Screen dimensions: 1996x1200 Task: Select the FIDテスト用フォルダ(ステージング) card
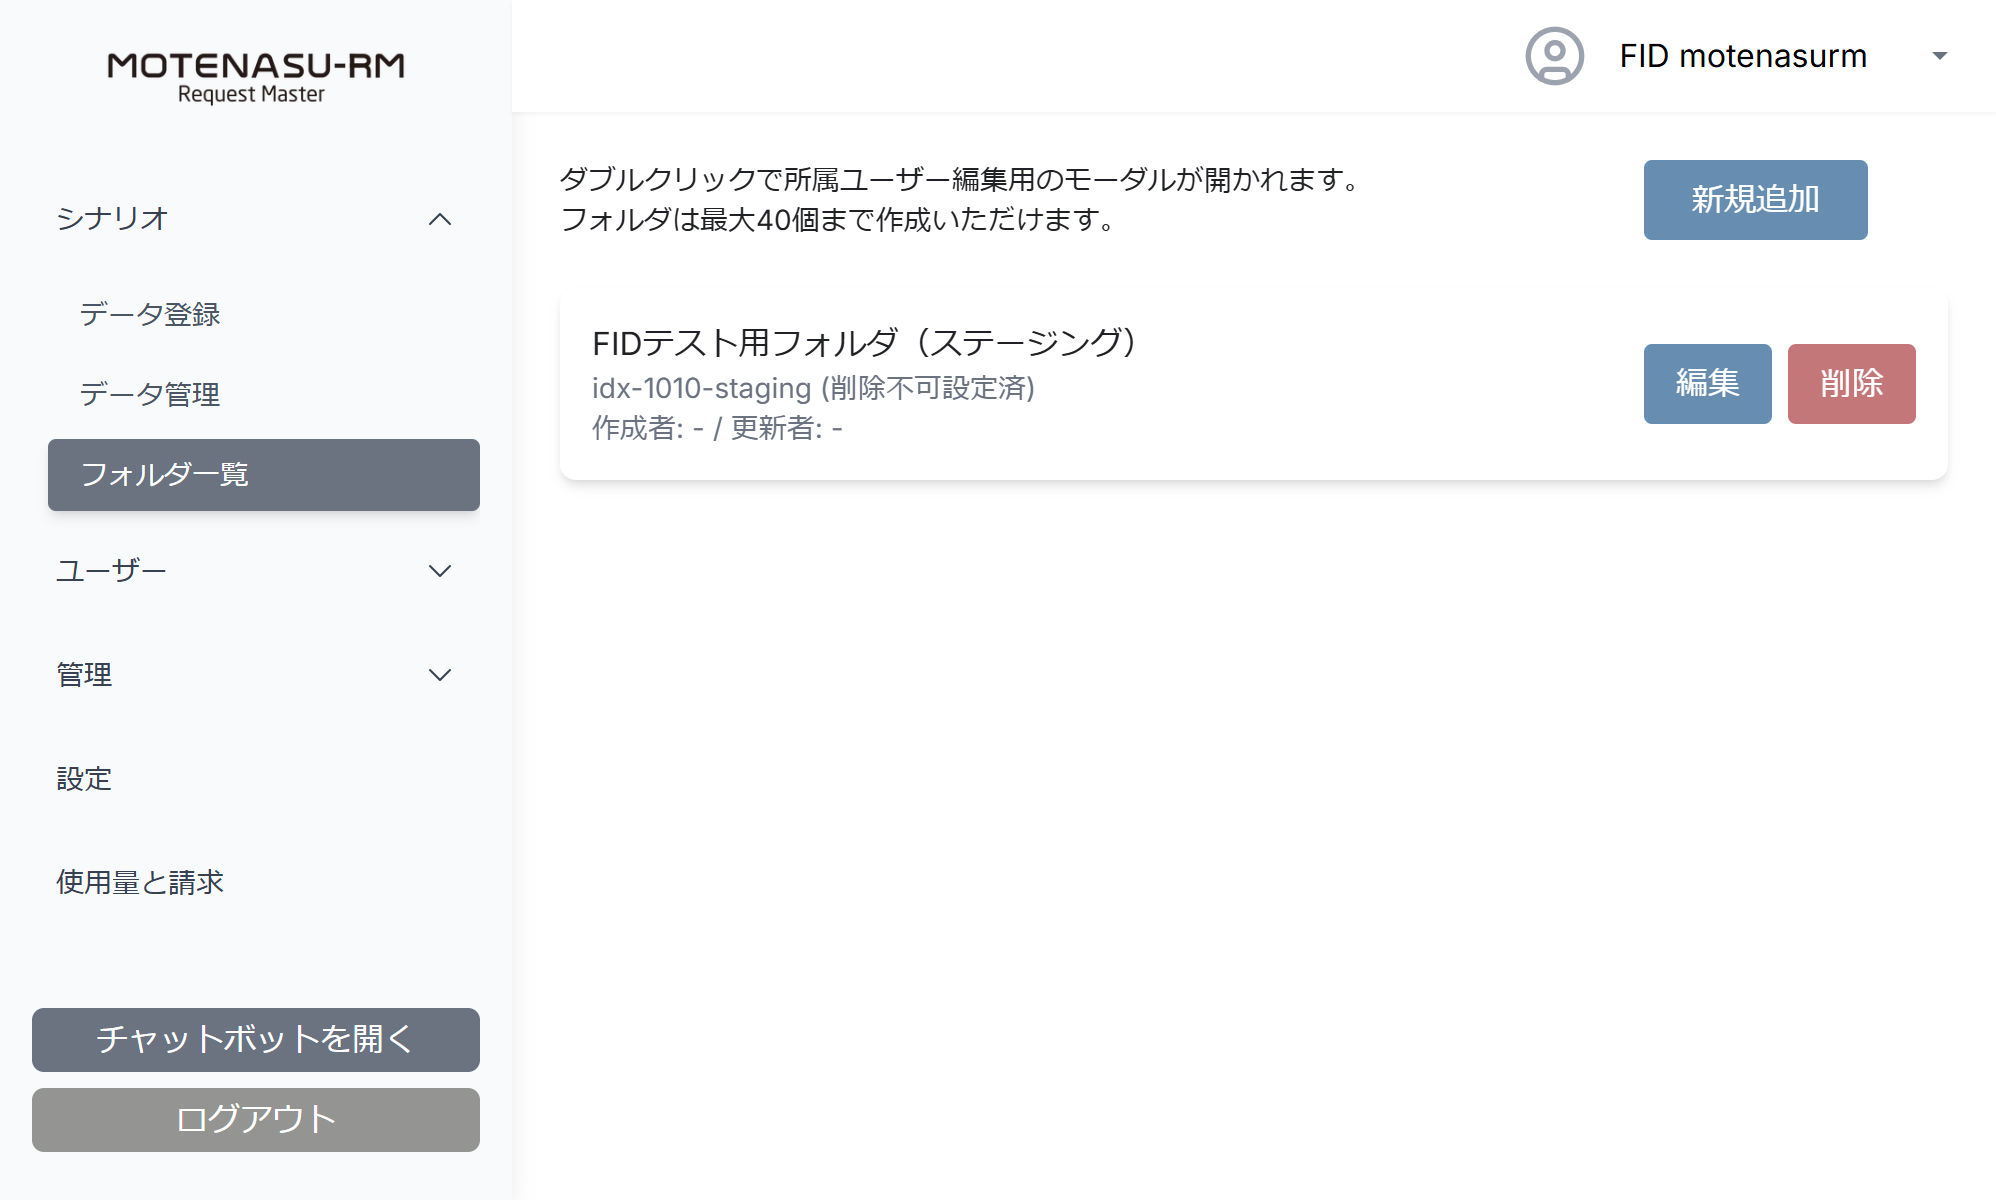coord(1253,385)
